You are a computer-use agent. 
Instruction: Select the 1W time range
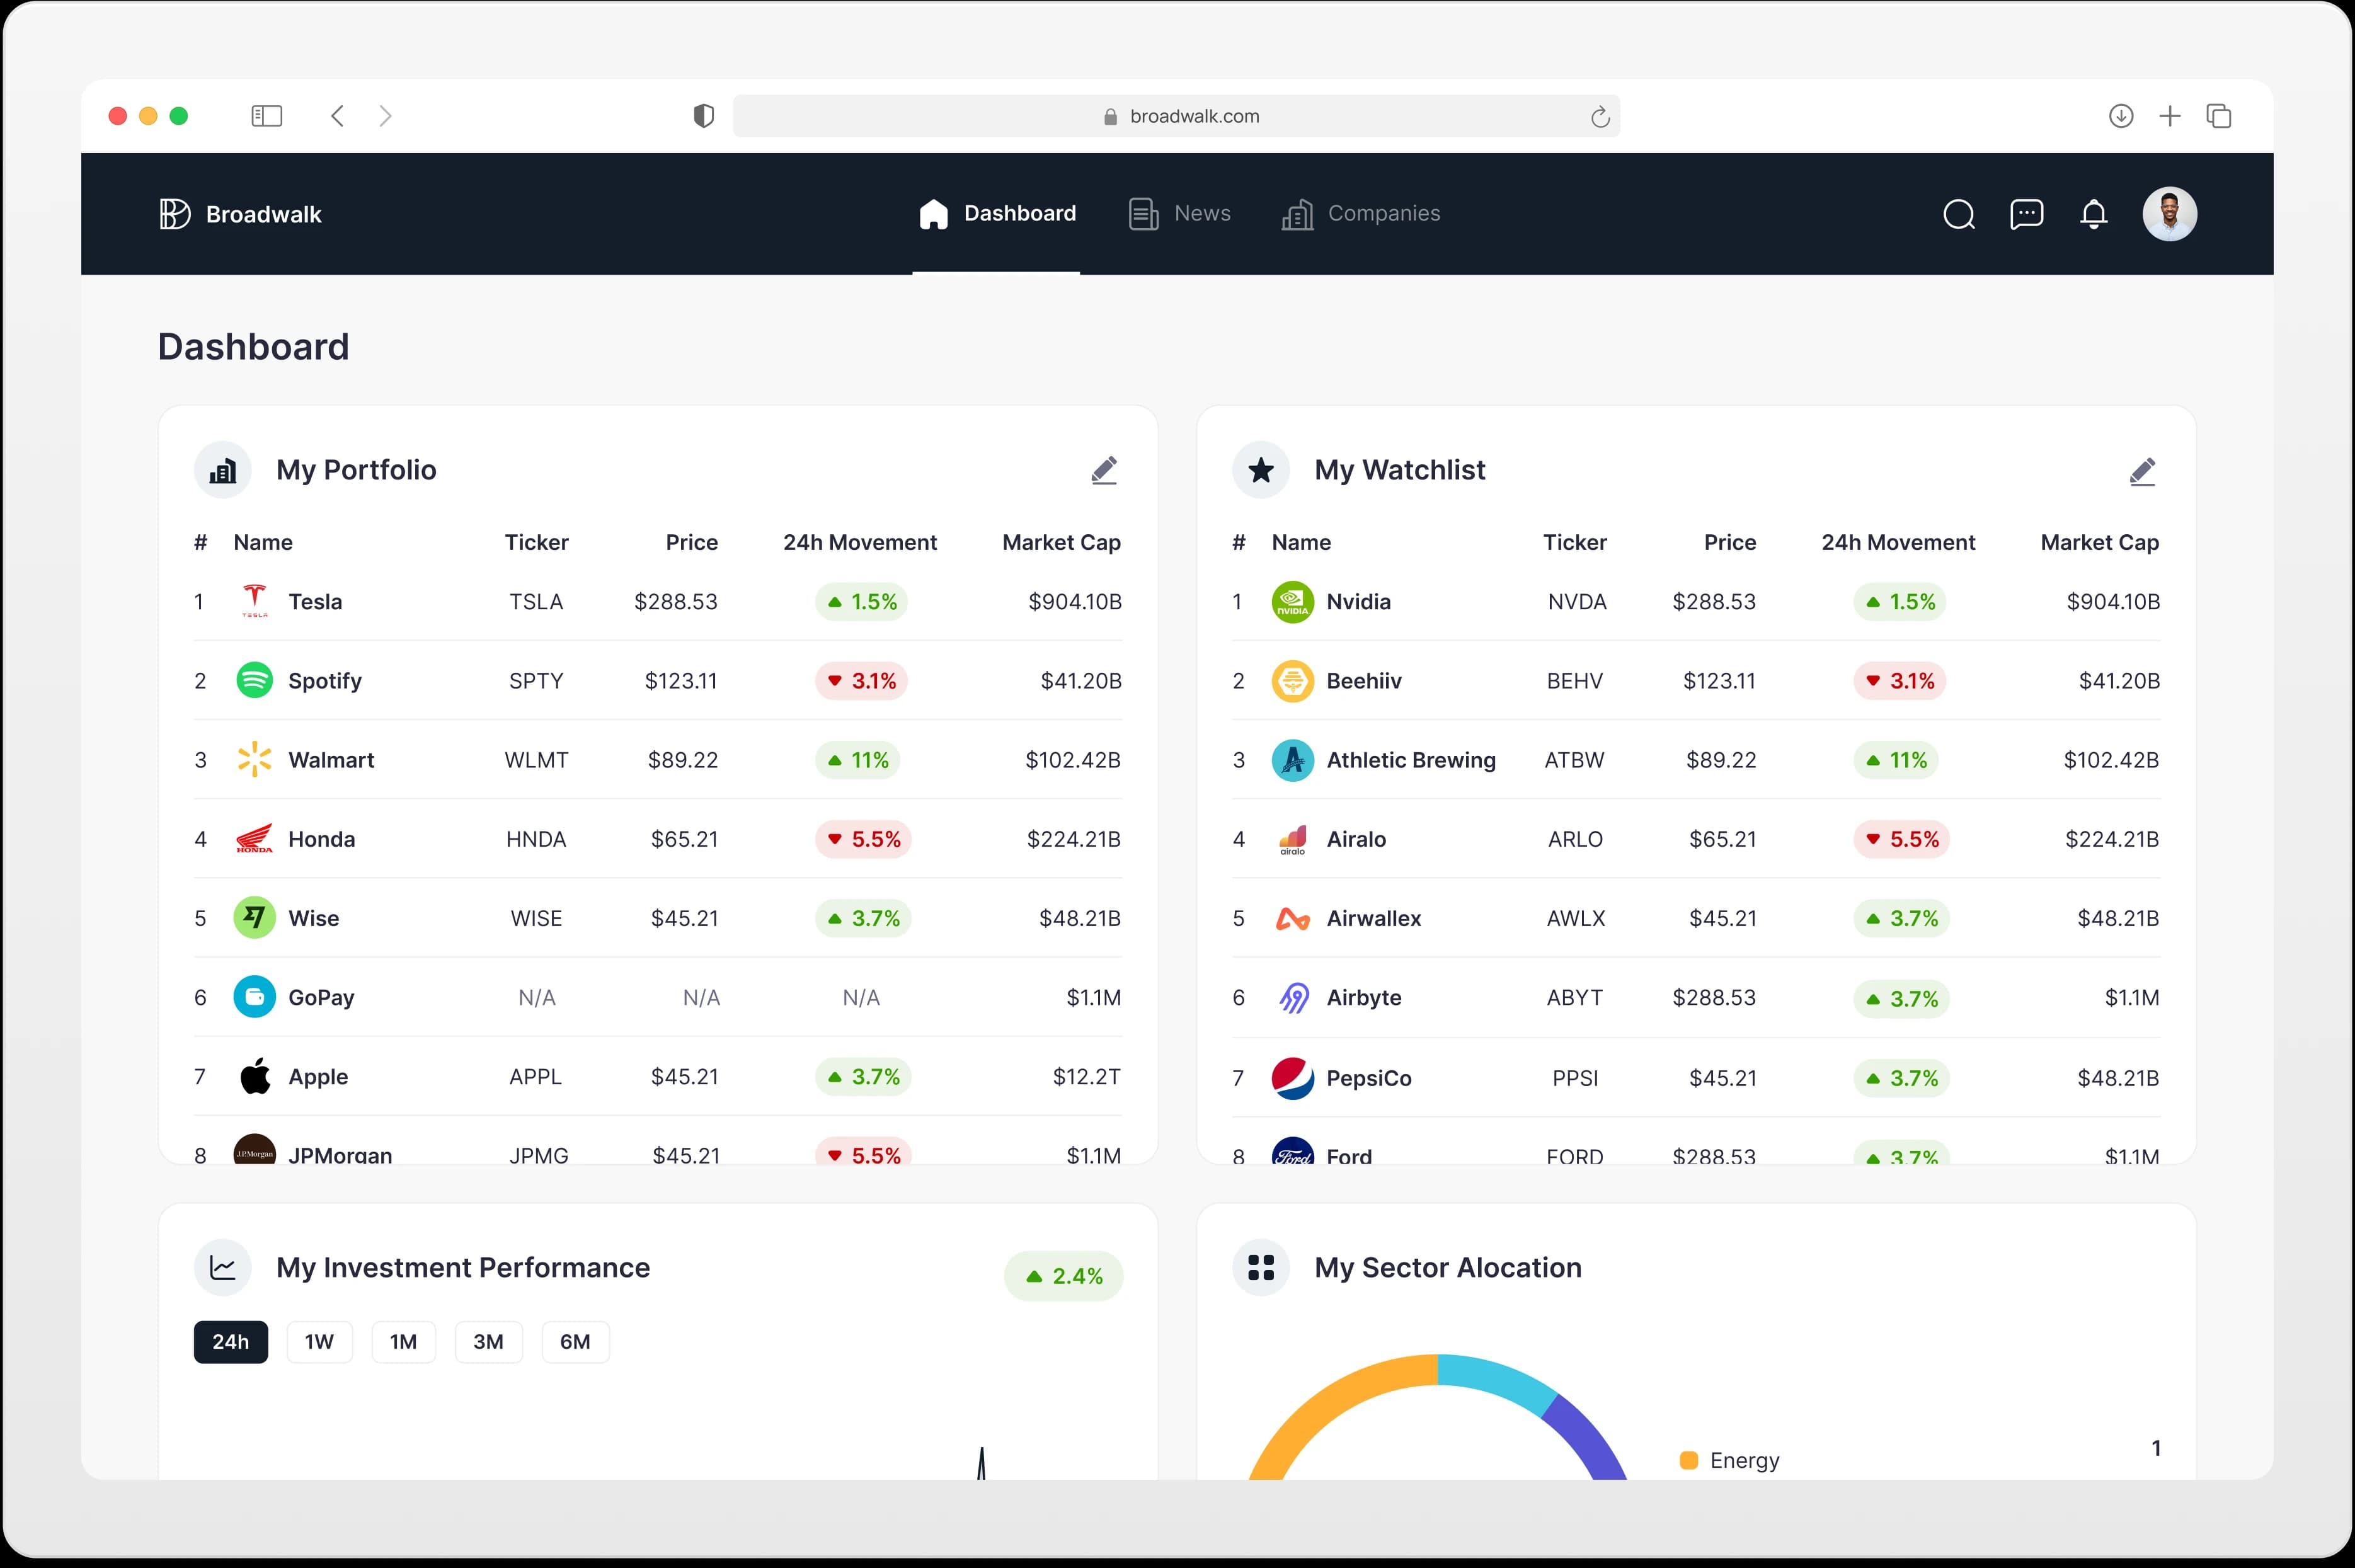319,1342
